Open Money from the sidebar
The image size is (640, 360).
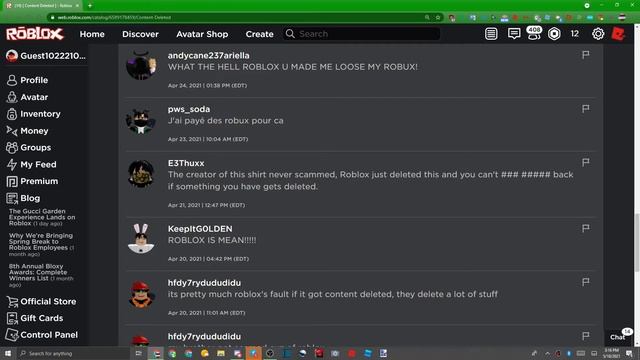tap(27, 131)
